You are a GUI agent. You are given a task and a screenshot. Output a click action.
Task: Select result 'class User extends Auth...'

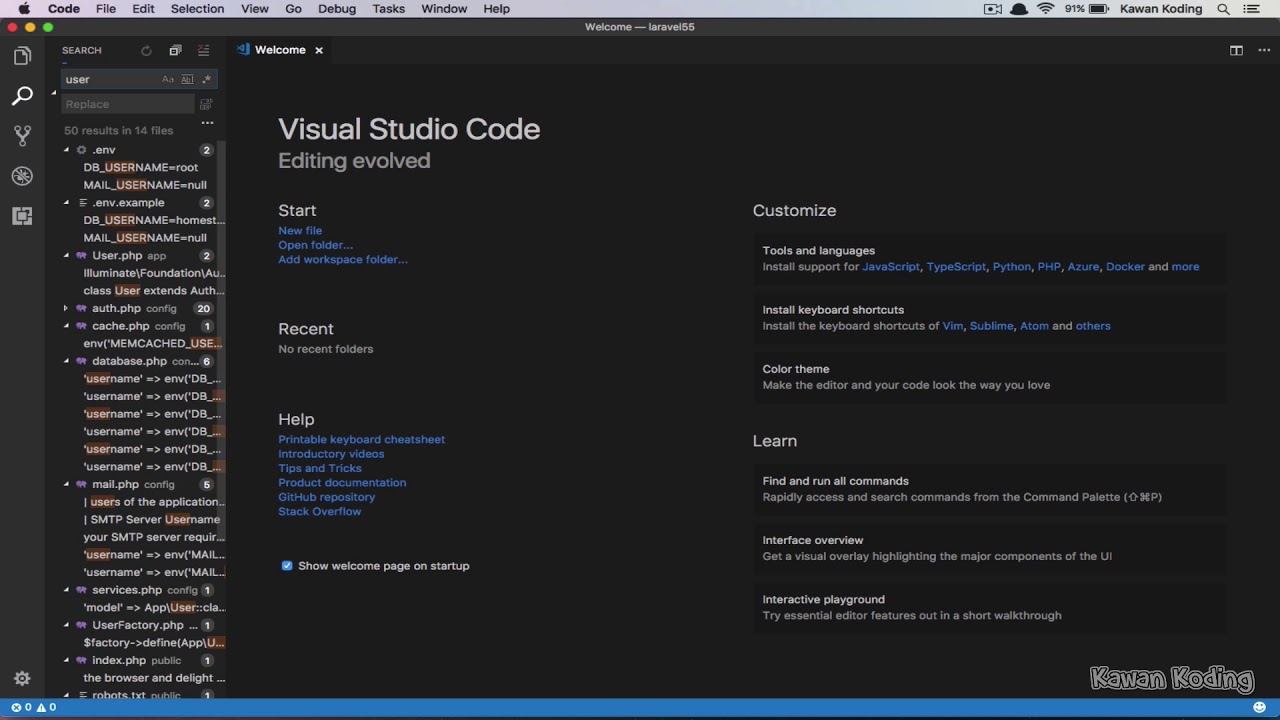point(154,291)
